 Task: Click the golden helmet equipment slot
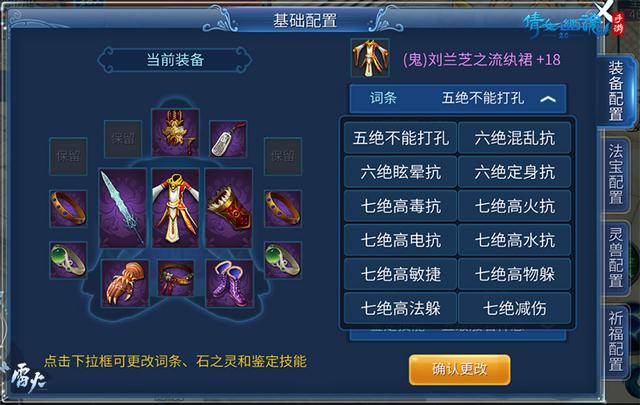pyautogui.click(x=176, y=132)
